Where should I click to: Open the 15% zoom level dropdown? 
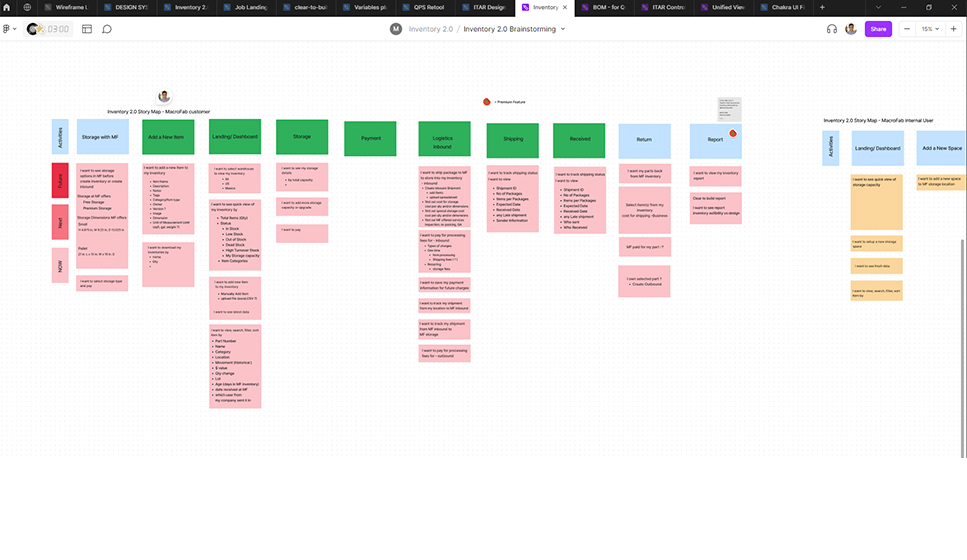[930, 29]
